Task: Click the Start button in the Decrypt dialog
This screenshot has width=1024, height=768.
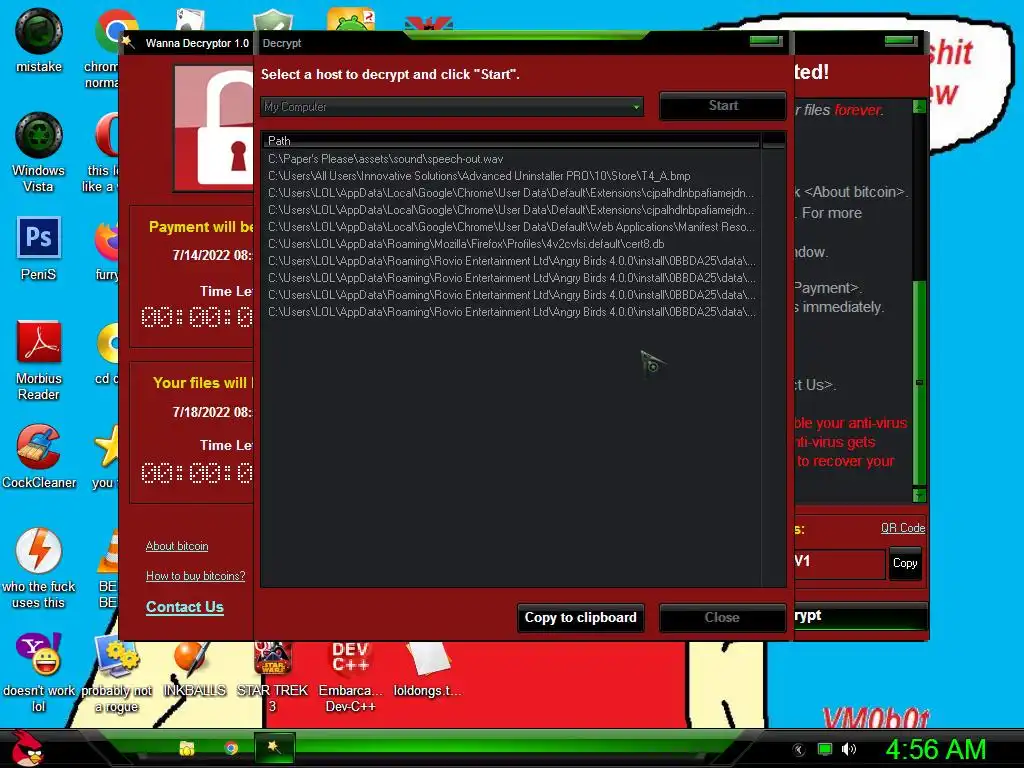Action: (x=723, y=106)
